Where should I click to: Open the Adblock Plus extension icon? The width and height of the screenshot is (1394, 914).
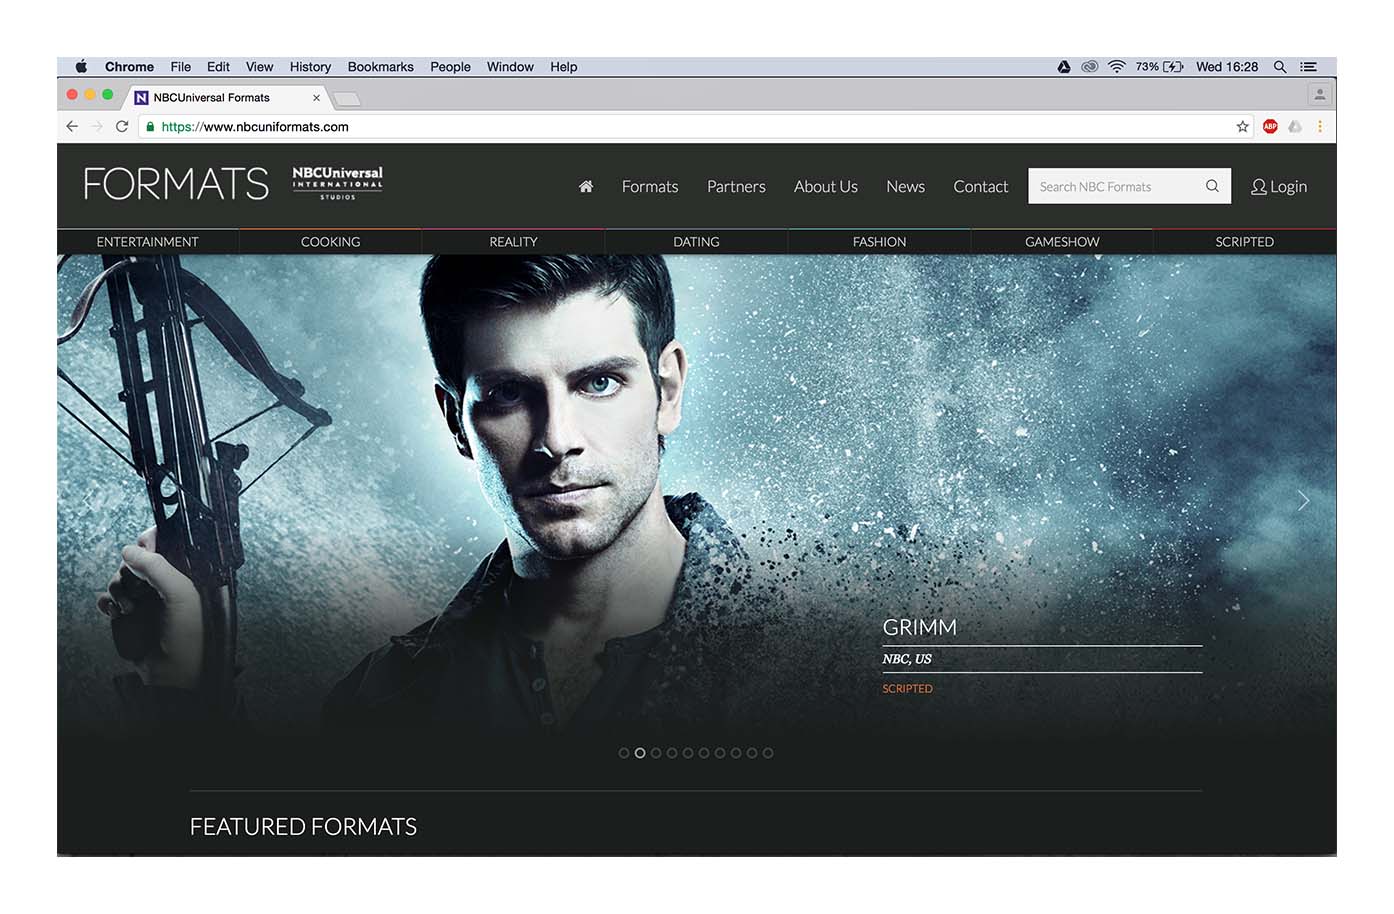coord(1270,126)
